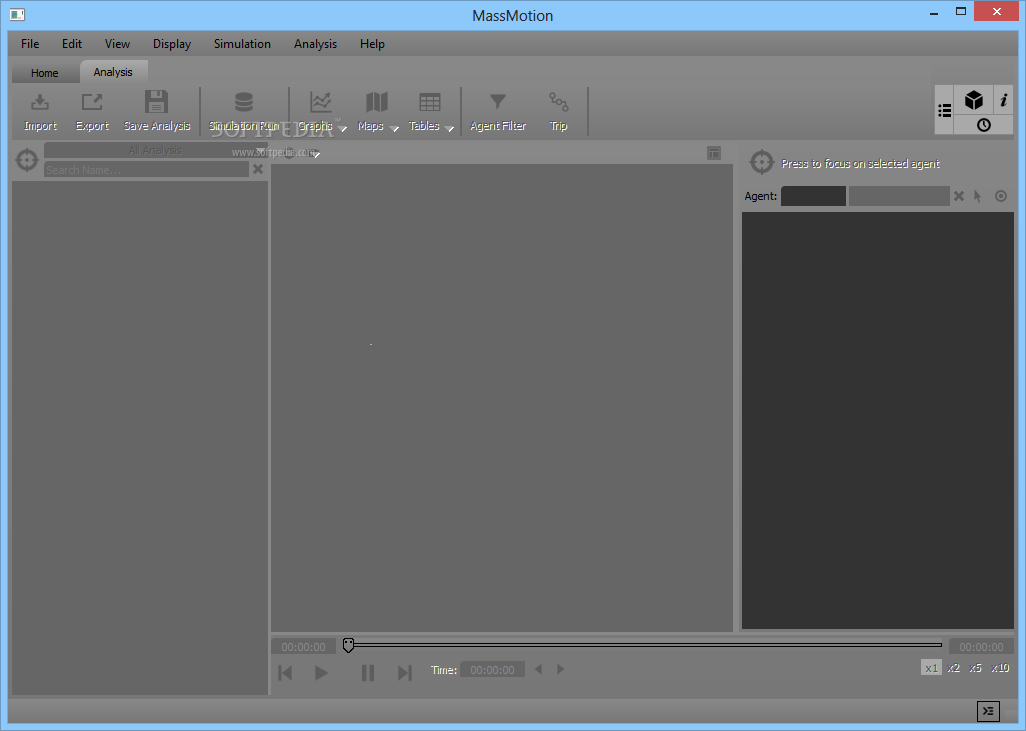Step time backward with the left arrow
The width and height of the screenshot is (1026, 731).
[539, 669]
